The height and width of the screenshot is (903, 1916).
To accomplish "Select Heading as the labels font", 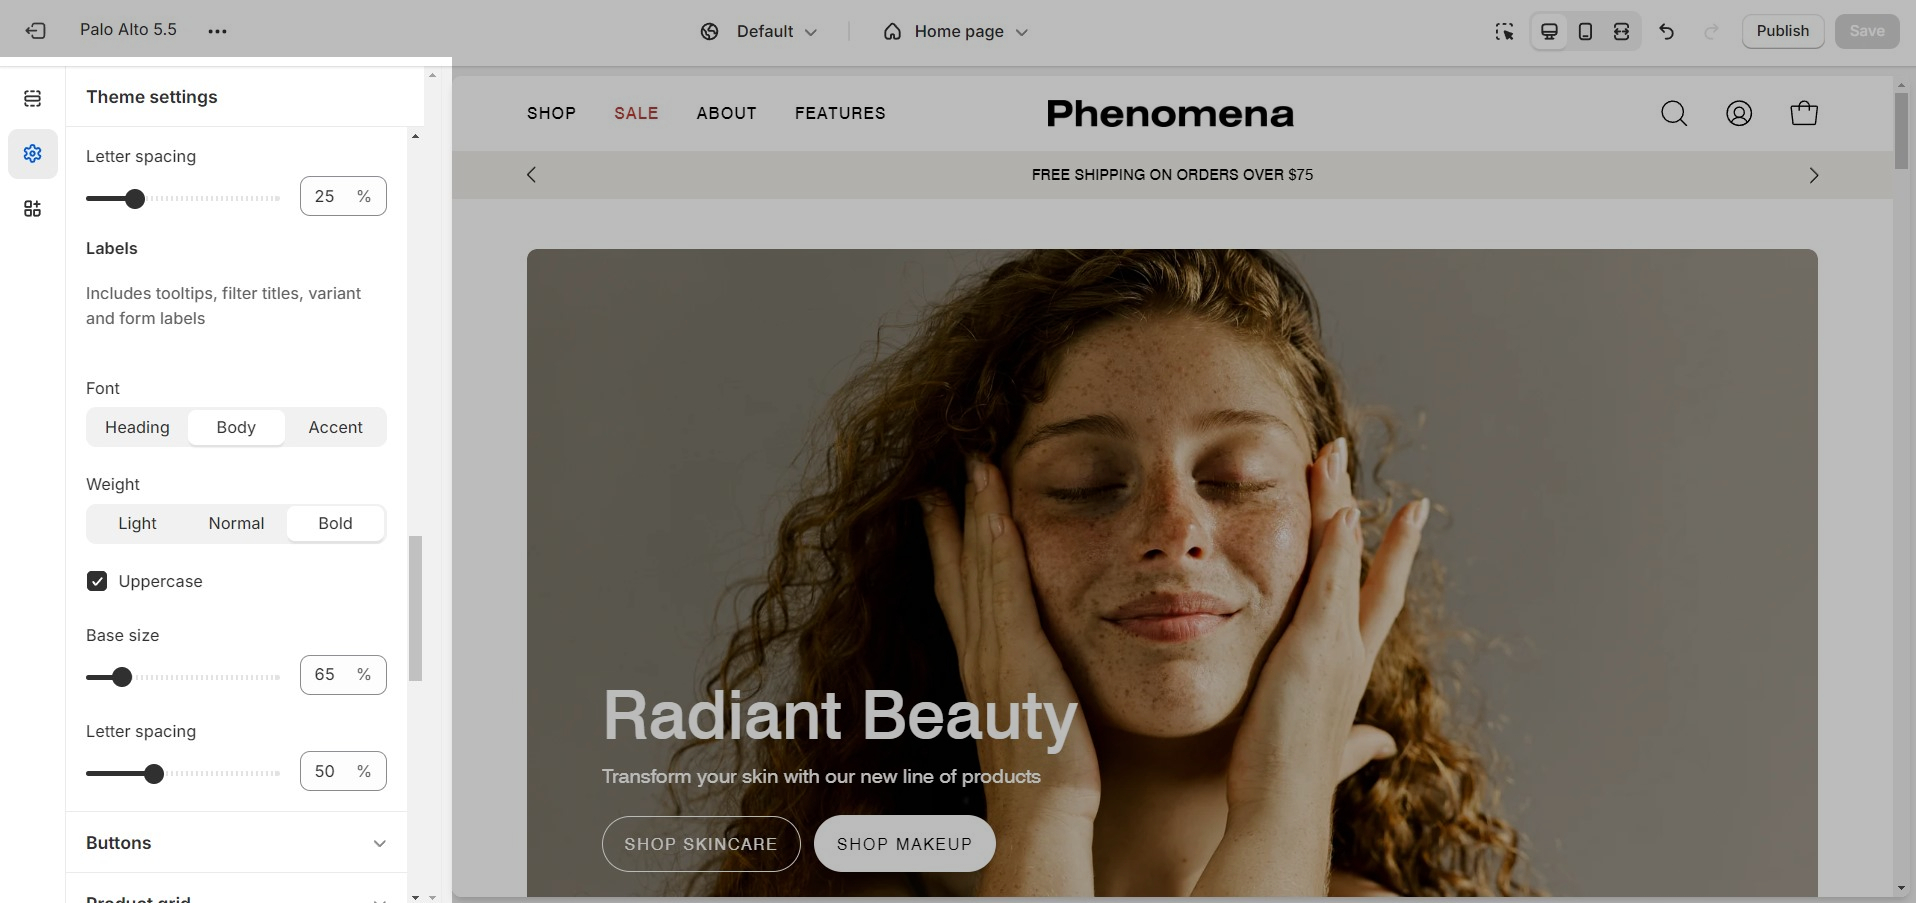I will click(137, 427).
